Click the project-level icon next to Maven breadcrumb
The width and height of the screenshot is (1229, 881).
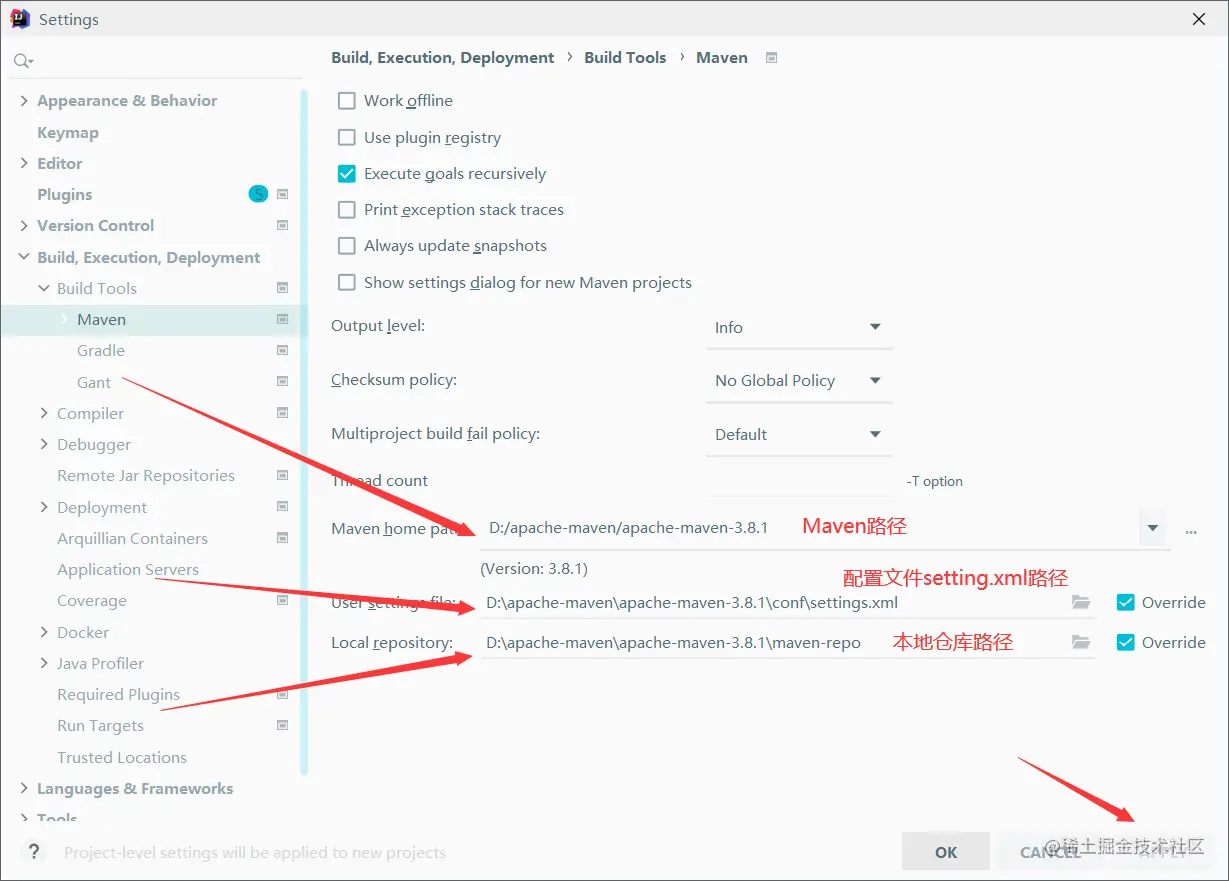click(771, 58)
